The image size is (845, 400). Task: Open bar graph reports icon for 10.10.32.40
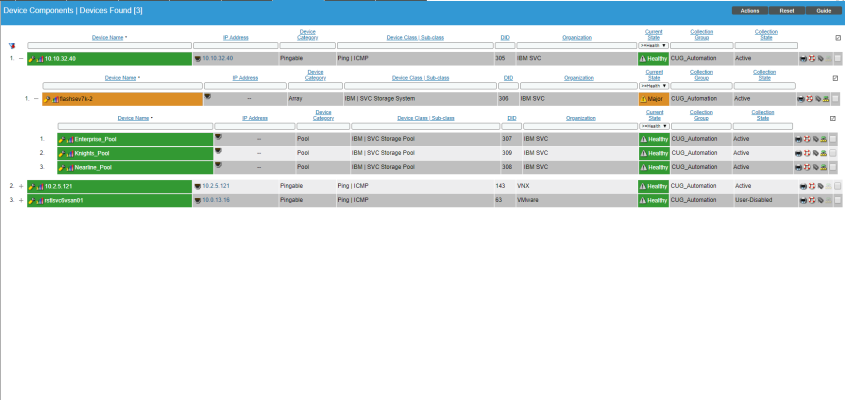(x=40, y=59)
